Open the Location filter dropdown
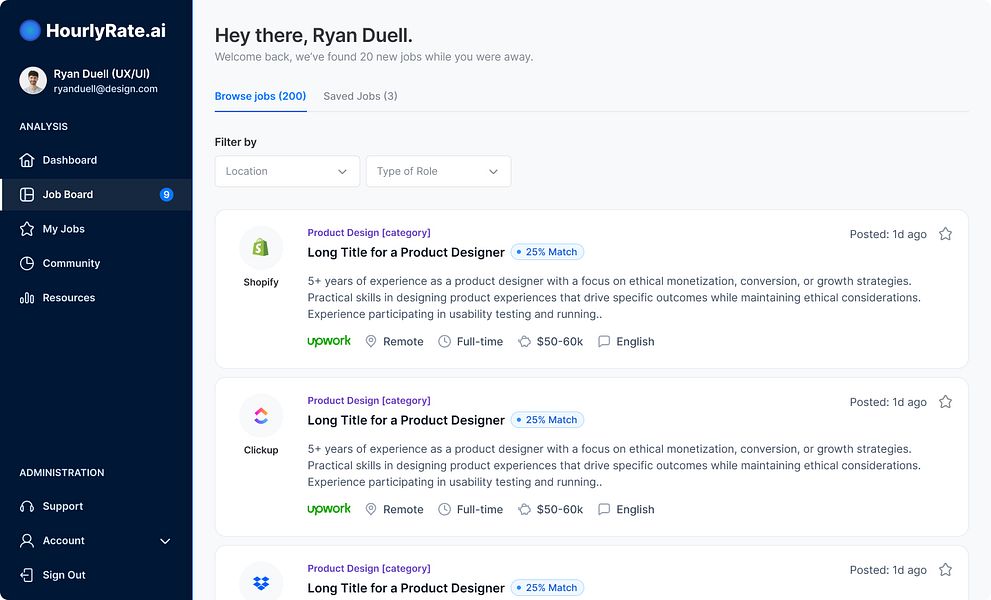Screen dimensions: 991x600 tap(287, 171)
